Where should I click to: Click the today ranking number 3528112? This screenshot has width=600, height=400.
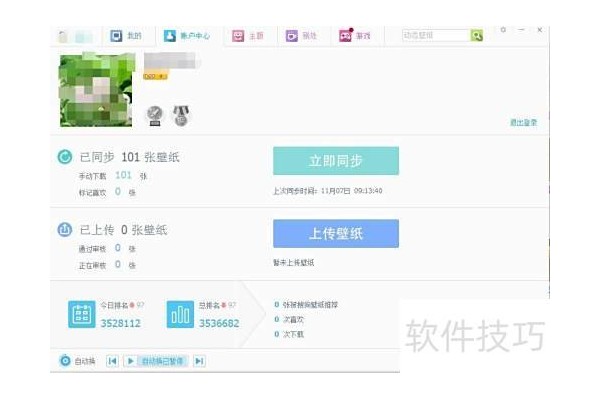click(121, 323)
